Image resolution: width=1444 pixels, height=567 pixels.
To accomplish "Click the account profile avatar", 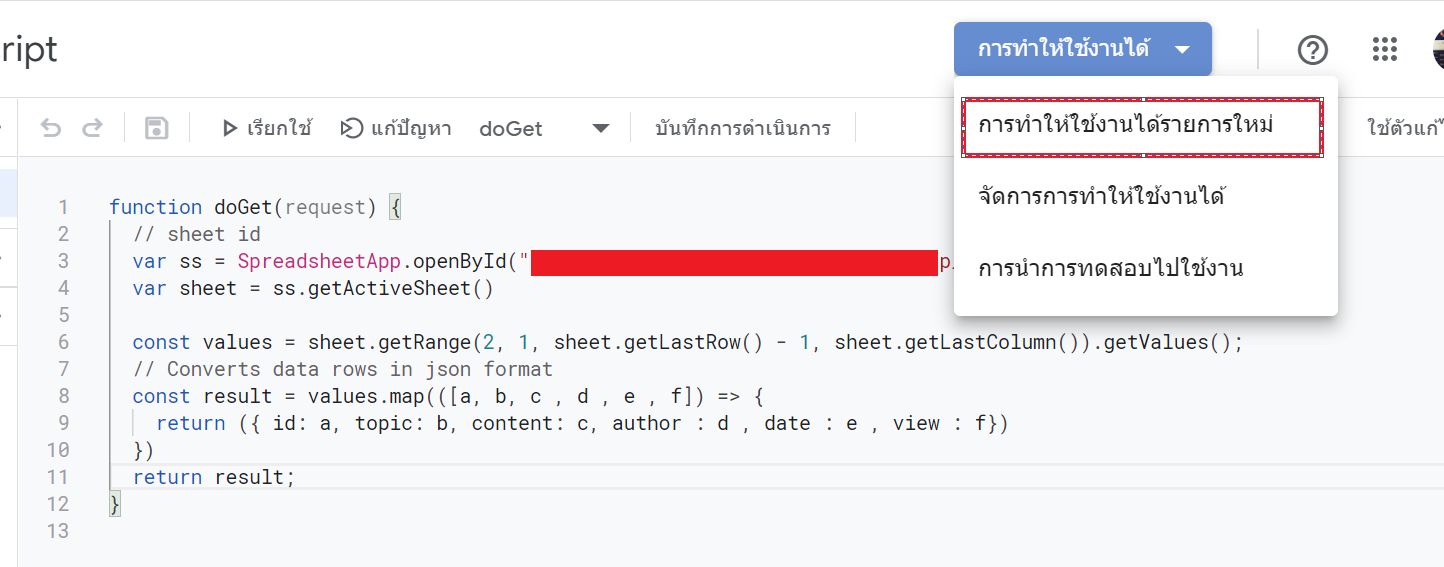I will pos(1438,49).
